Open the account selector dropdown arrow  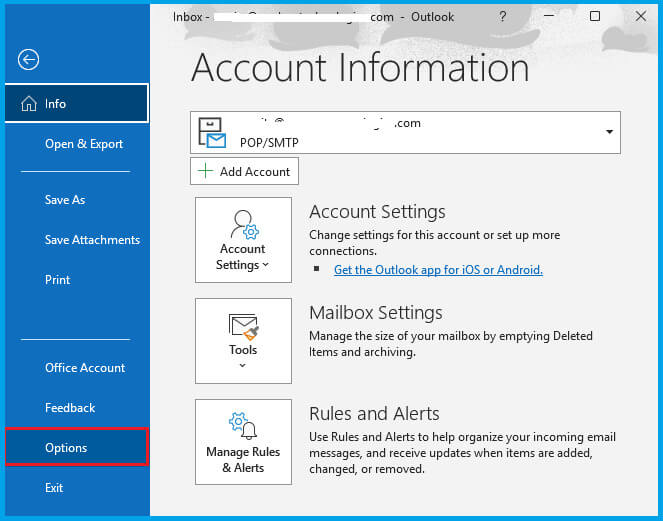coord(609,132)
